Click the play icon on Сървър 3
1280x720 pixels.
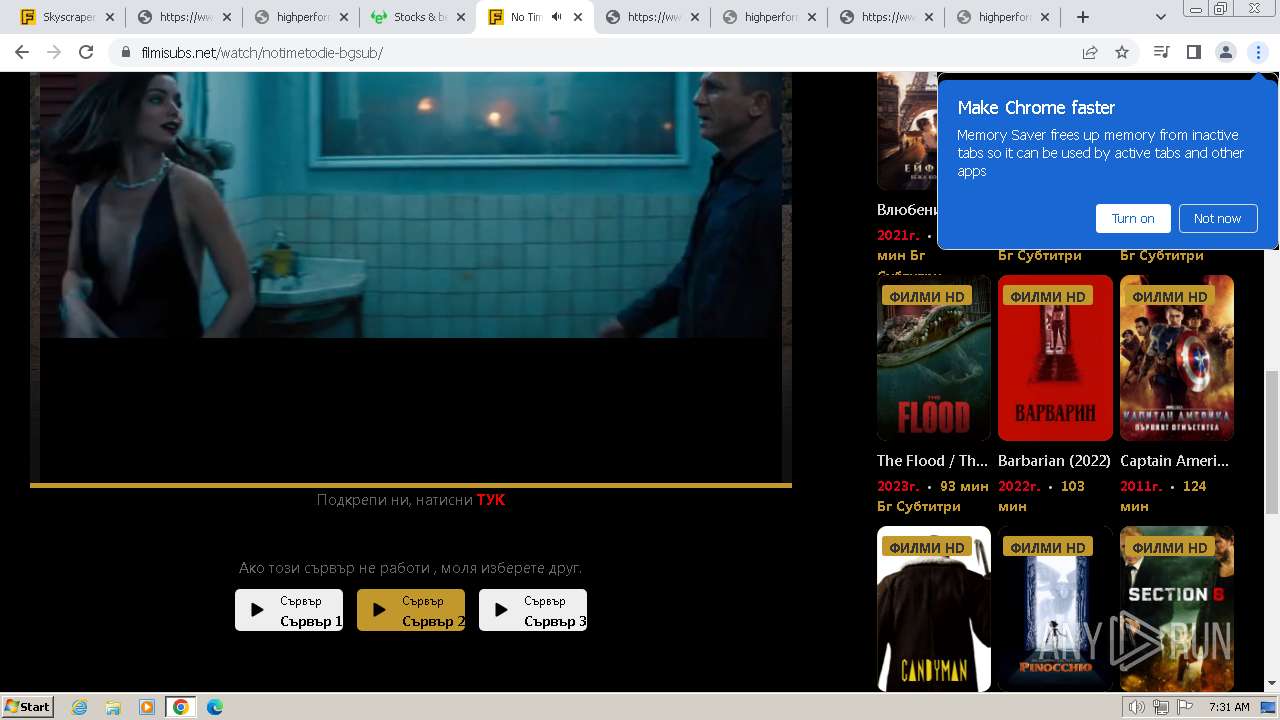click(501, 610)
